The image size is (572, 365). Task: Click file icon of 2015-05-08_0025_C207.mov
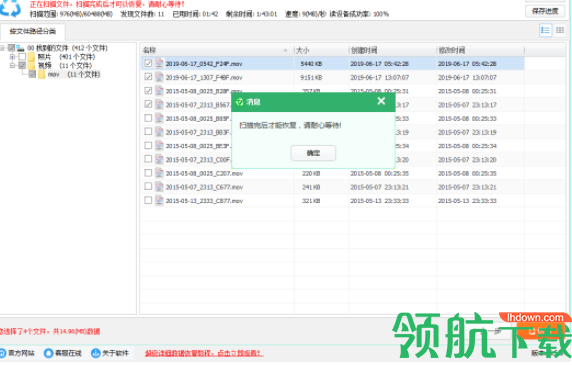[159, 173]
